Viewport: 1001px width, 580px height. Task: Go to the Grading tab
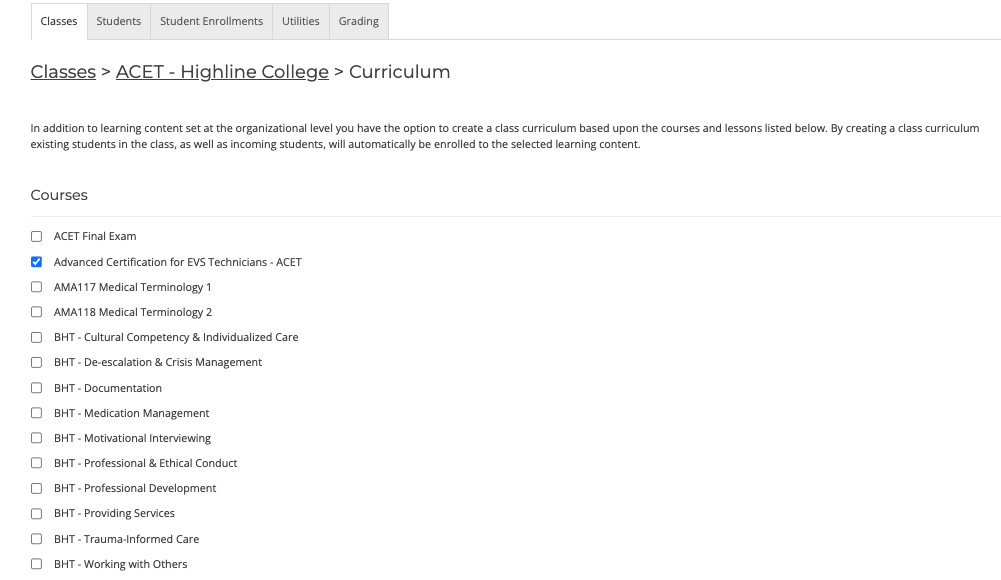click(359, 21)
